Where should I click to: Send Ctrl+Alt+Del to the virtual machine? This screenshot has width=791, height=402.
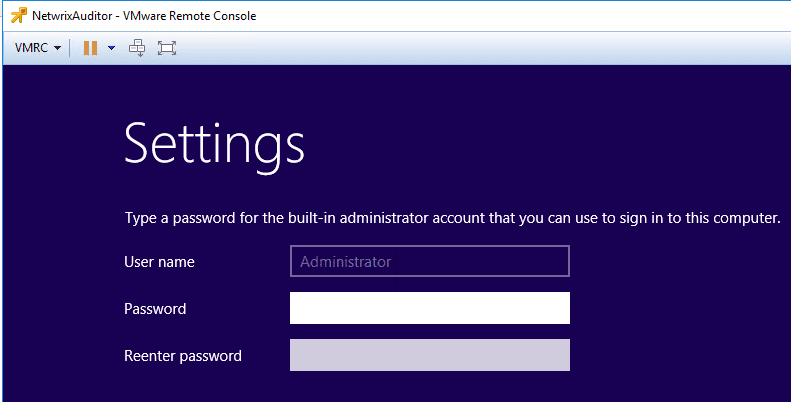pyautogui.click(x=138, y=48)
